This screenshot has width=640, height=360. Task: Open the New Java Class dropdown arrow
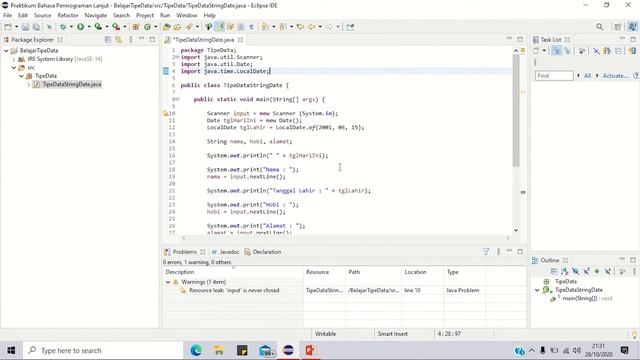click(x=156, y=27)
